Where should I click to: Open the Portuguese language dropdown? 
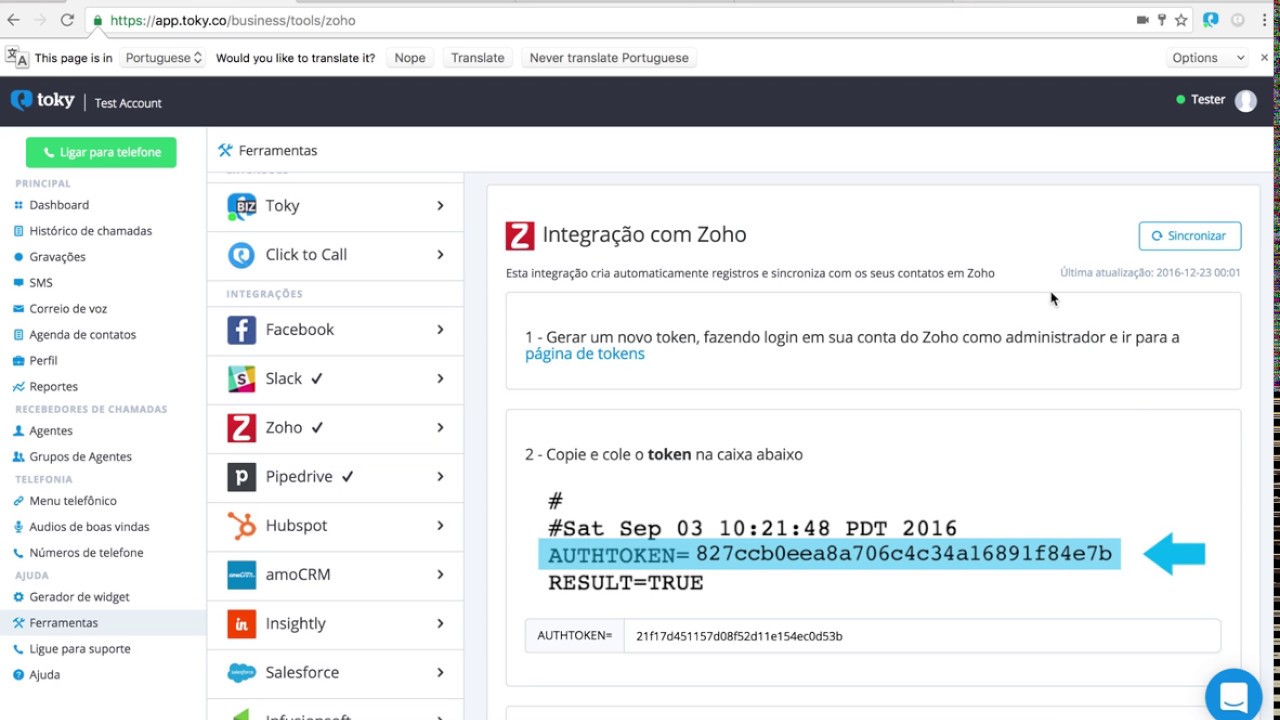[x=163, y=58]
